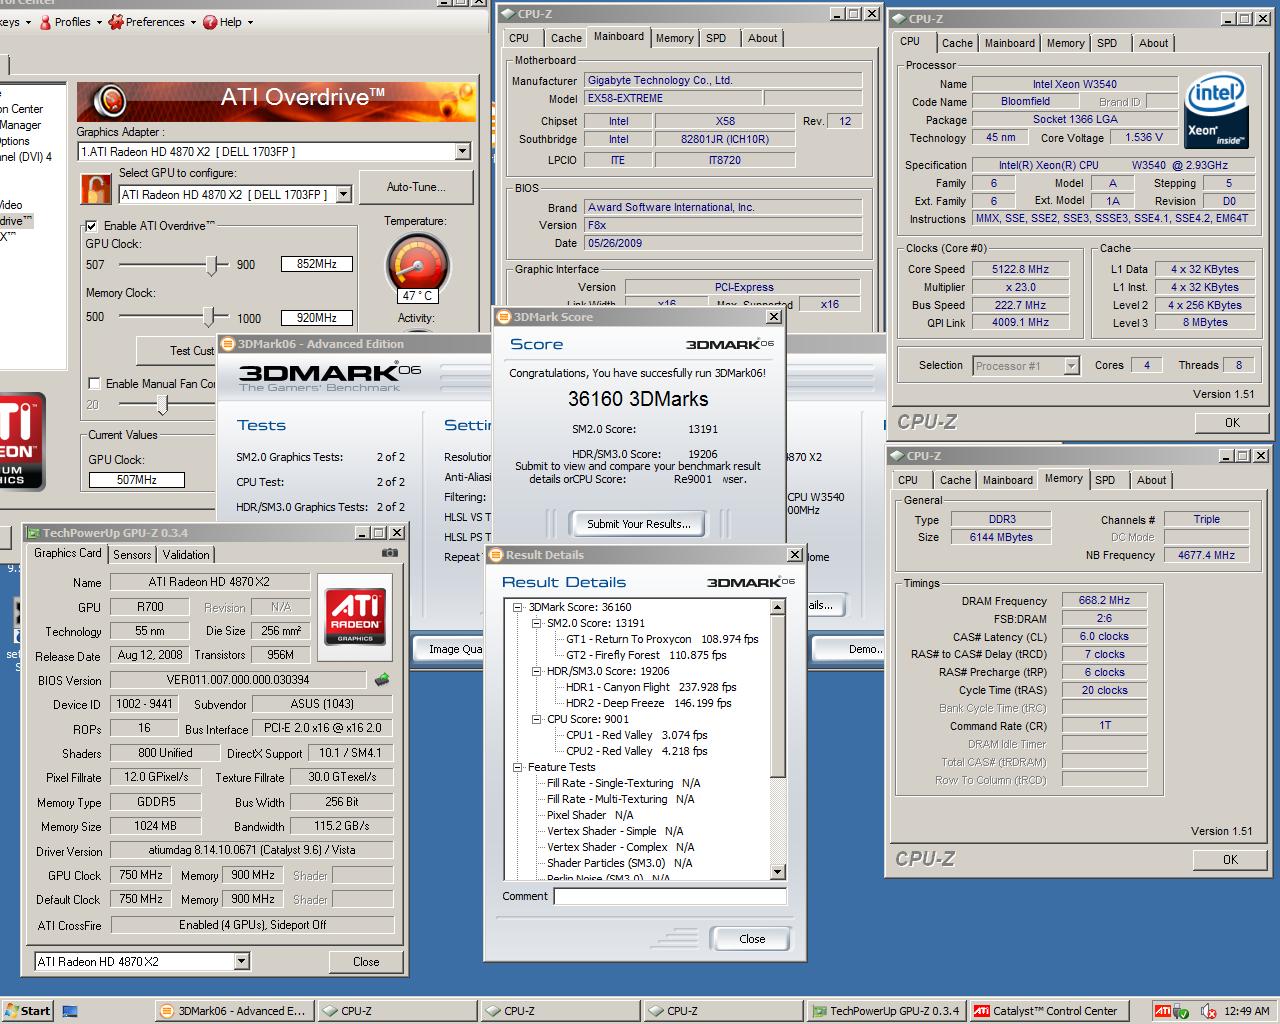1280x1024 pixels.
Task: Click the Profiles menu icon
Action: 46,22
